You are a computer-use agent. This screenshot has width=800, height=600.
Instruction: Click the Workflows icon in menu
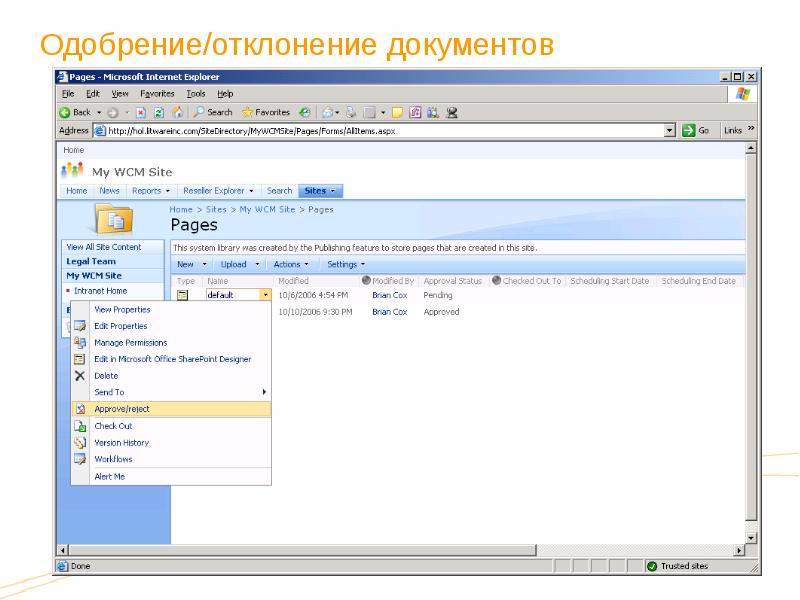pyautogui.click(x=80, y=460)
